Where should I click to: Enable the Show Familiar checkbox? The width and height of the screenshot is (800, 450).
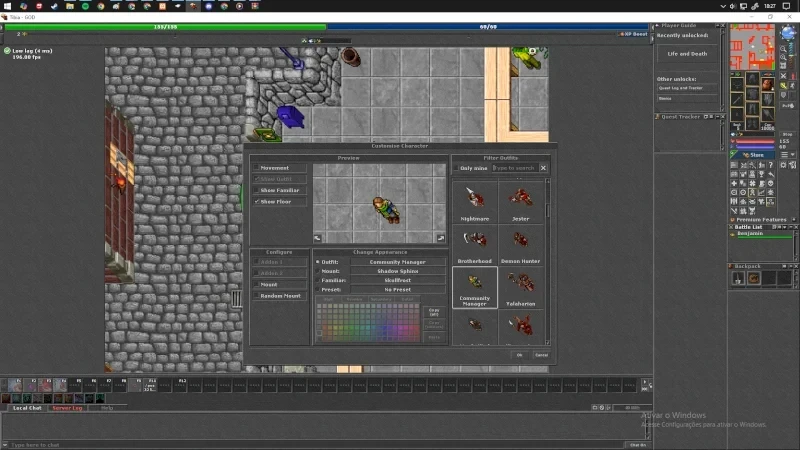[x=257, y=190]
